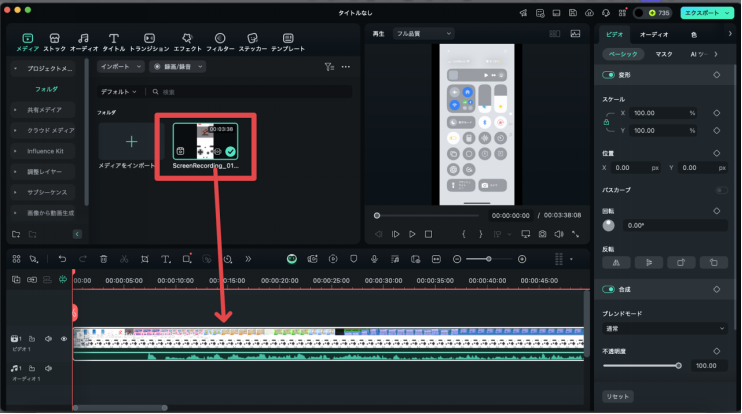Toggle the 変形 (Transform) switch
742x414 pixels.
click(608, 75)
